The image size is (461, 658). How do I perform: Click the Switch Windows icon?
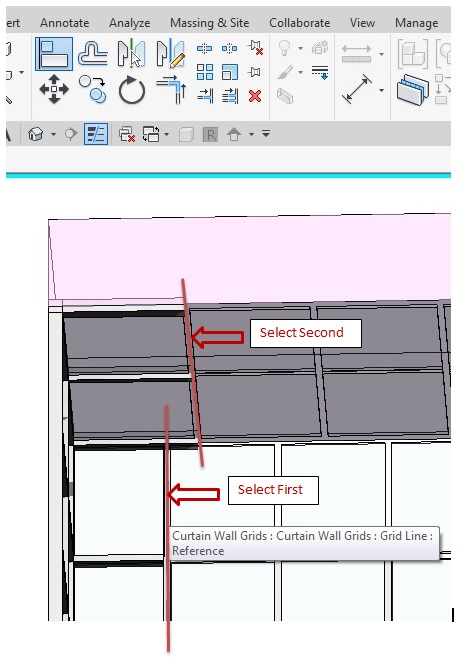[151, 134]
